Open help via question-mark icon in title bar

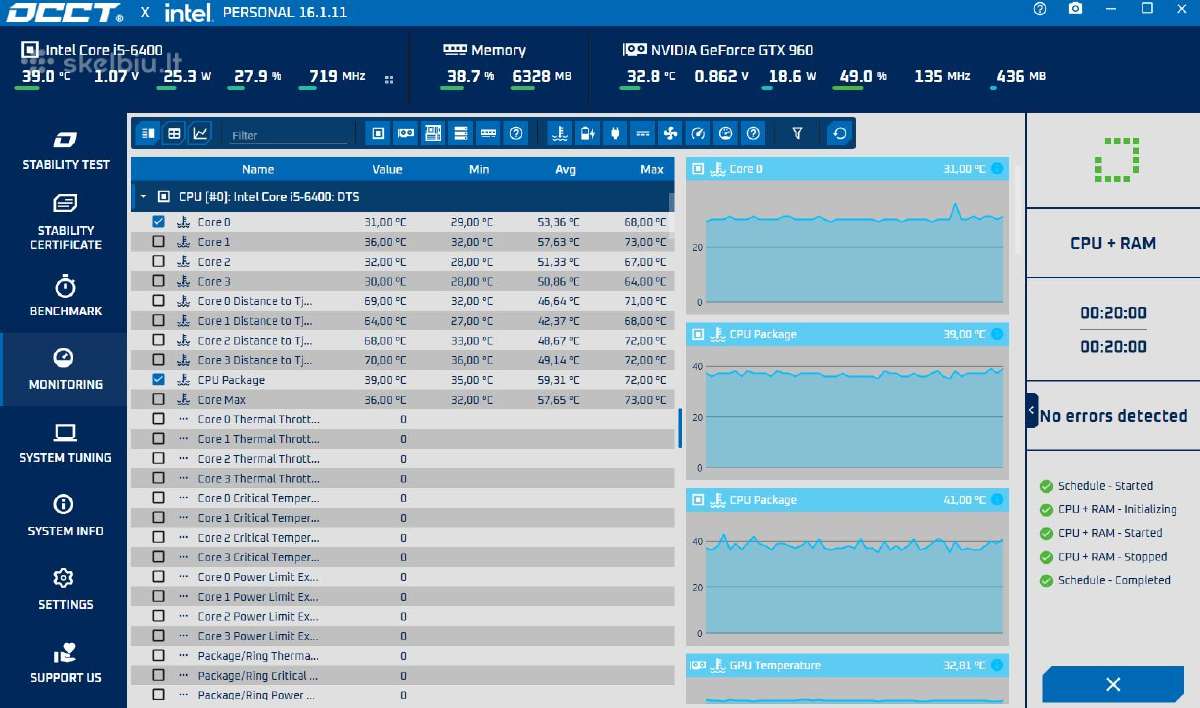[x=1040, y=9]
